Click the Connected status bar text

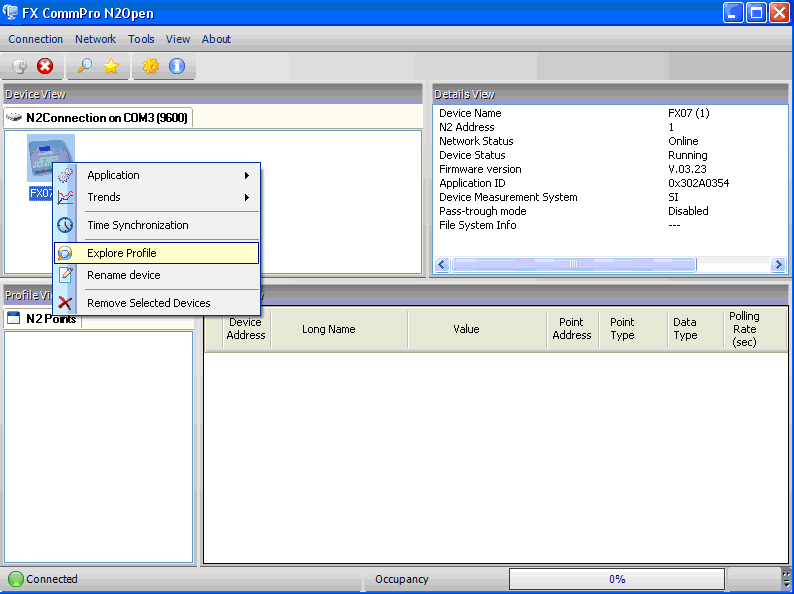52,579
